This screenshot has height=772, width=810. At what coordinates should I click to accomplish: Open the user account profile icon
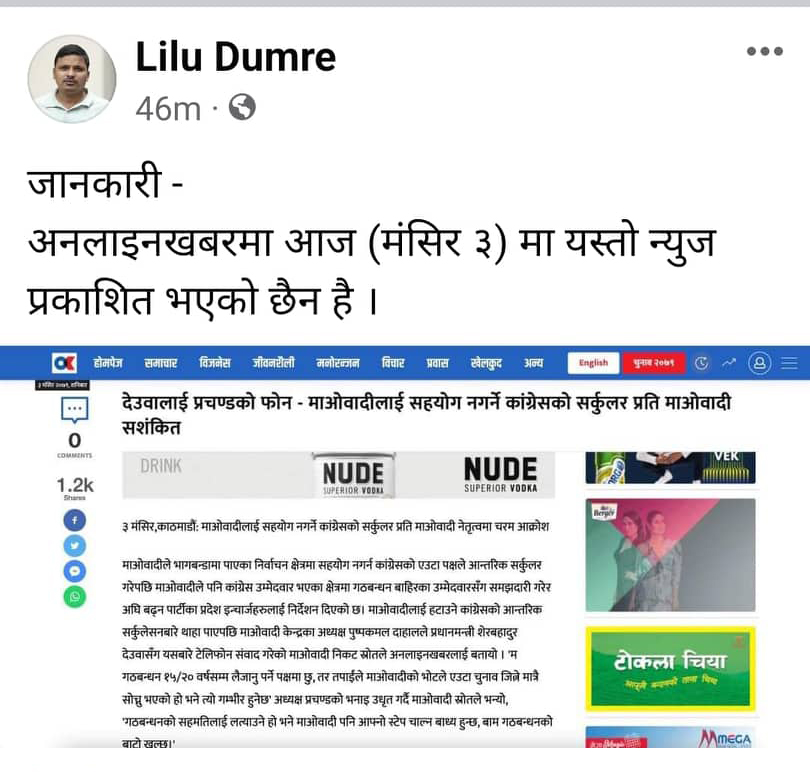(759, 363)
